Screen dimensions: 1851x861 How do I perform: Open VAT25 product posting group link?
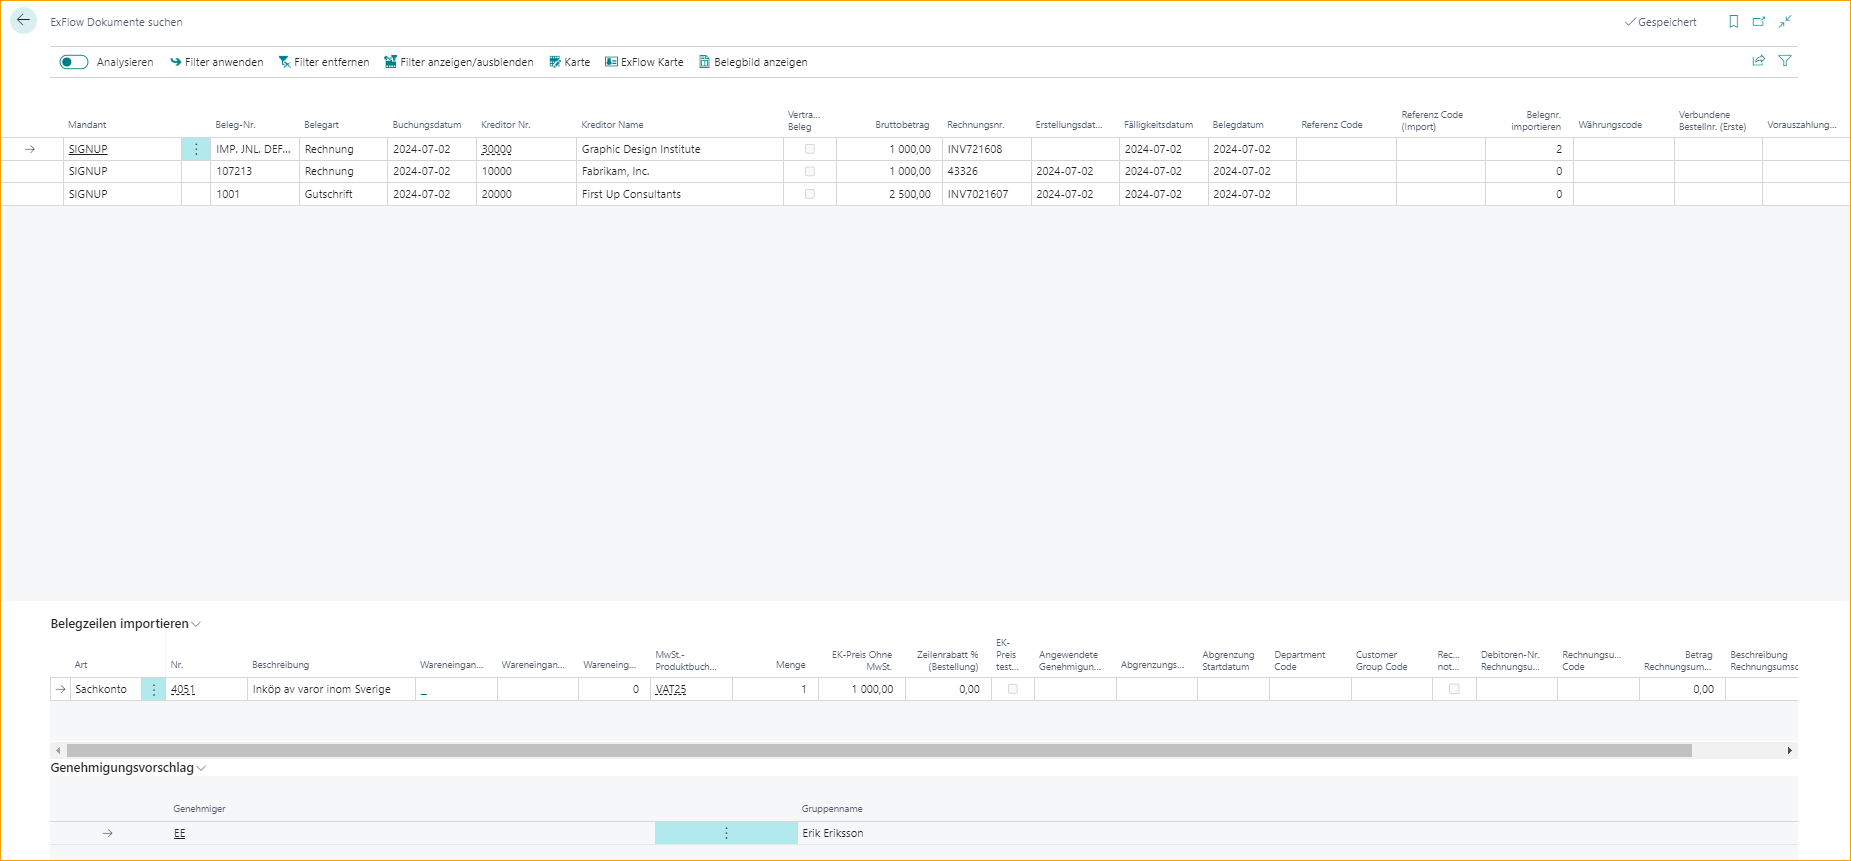[x=671, y=689]
